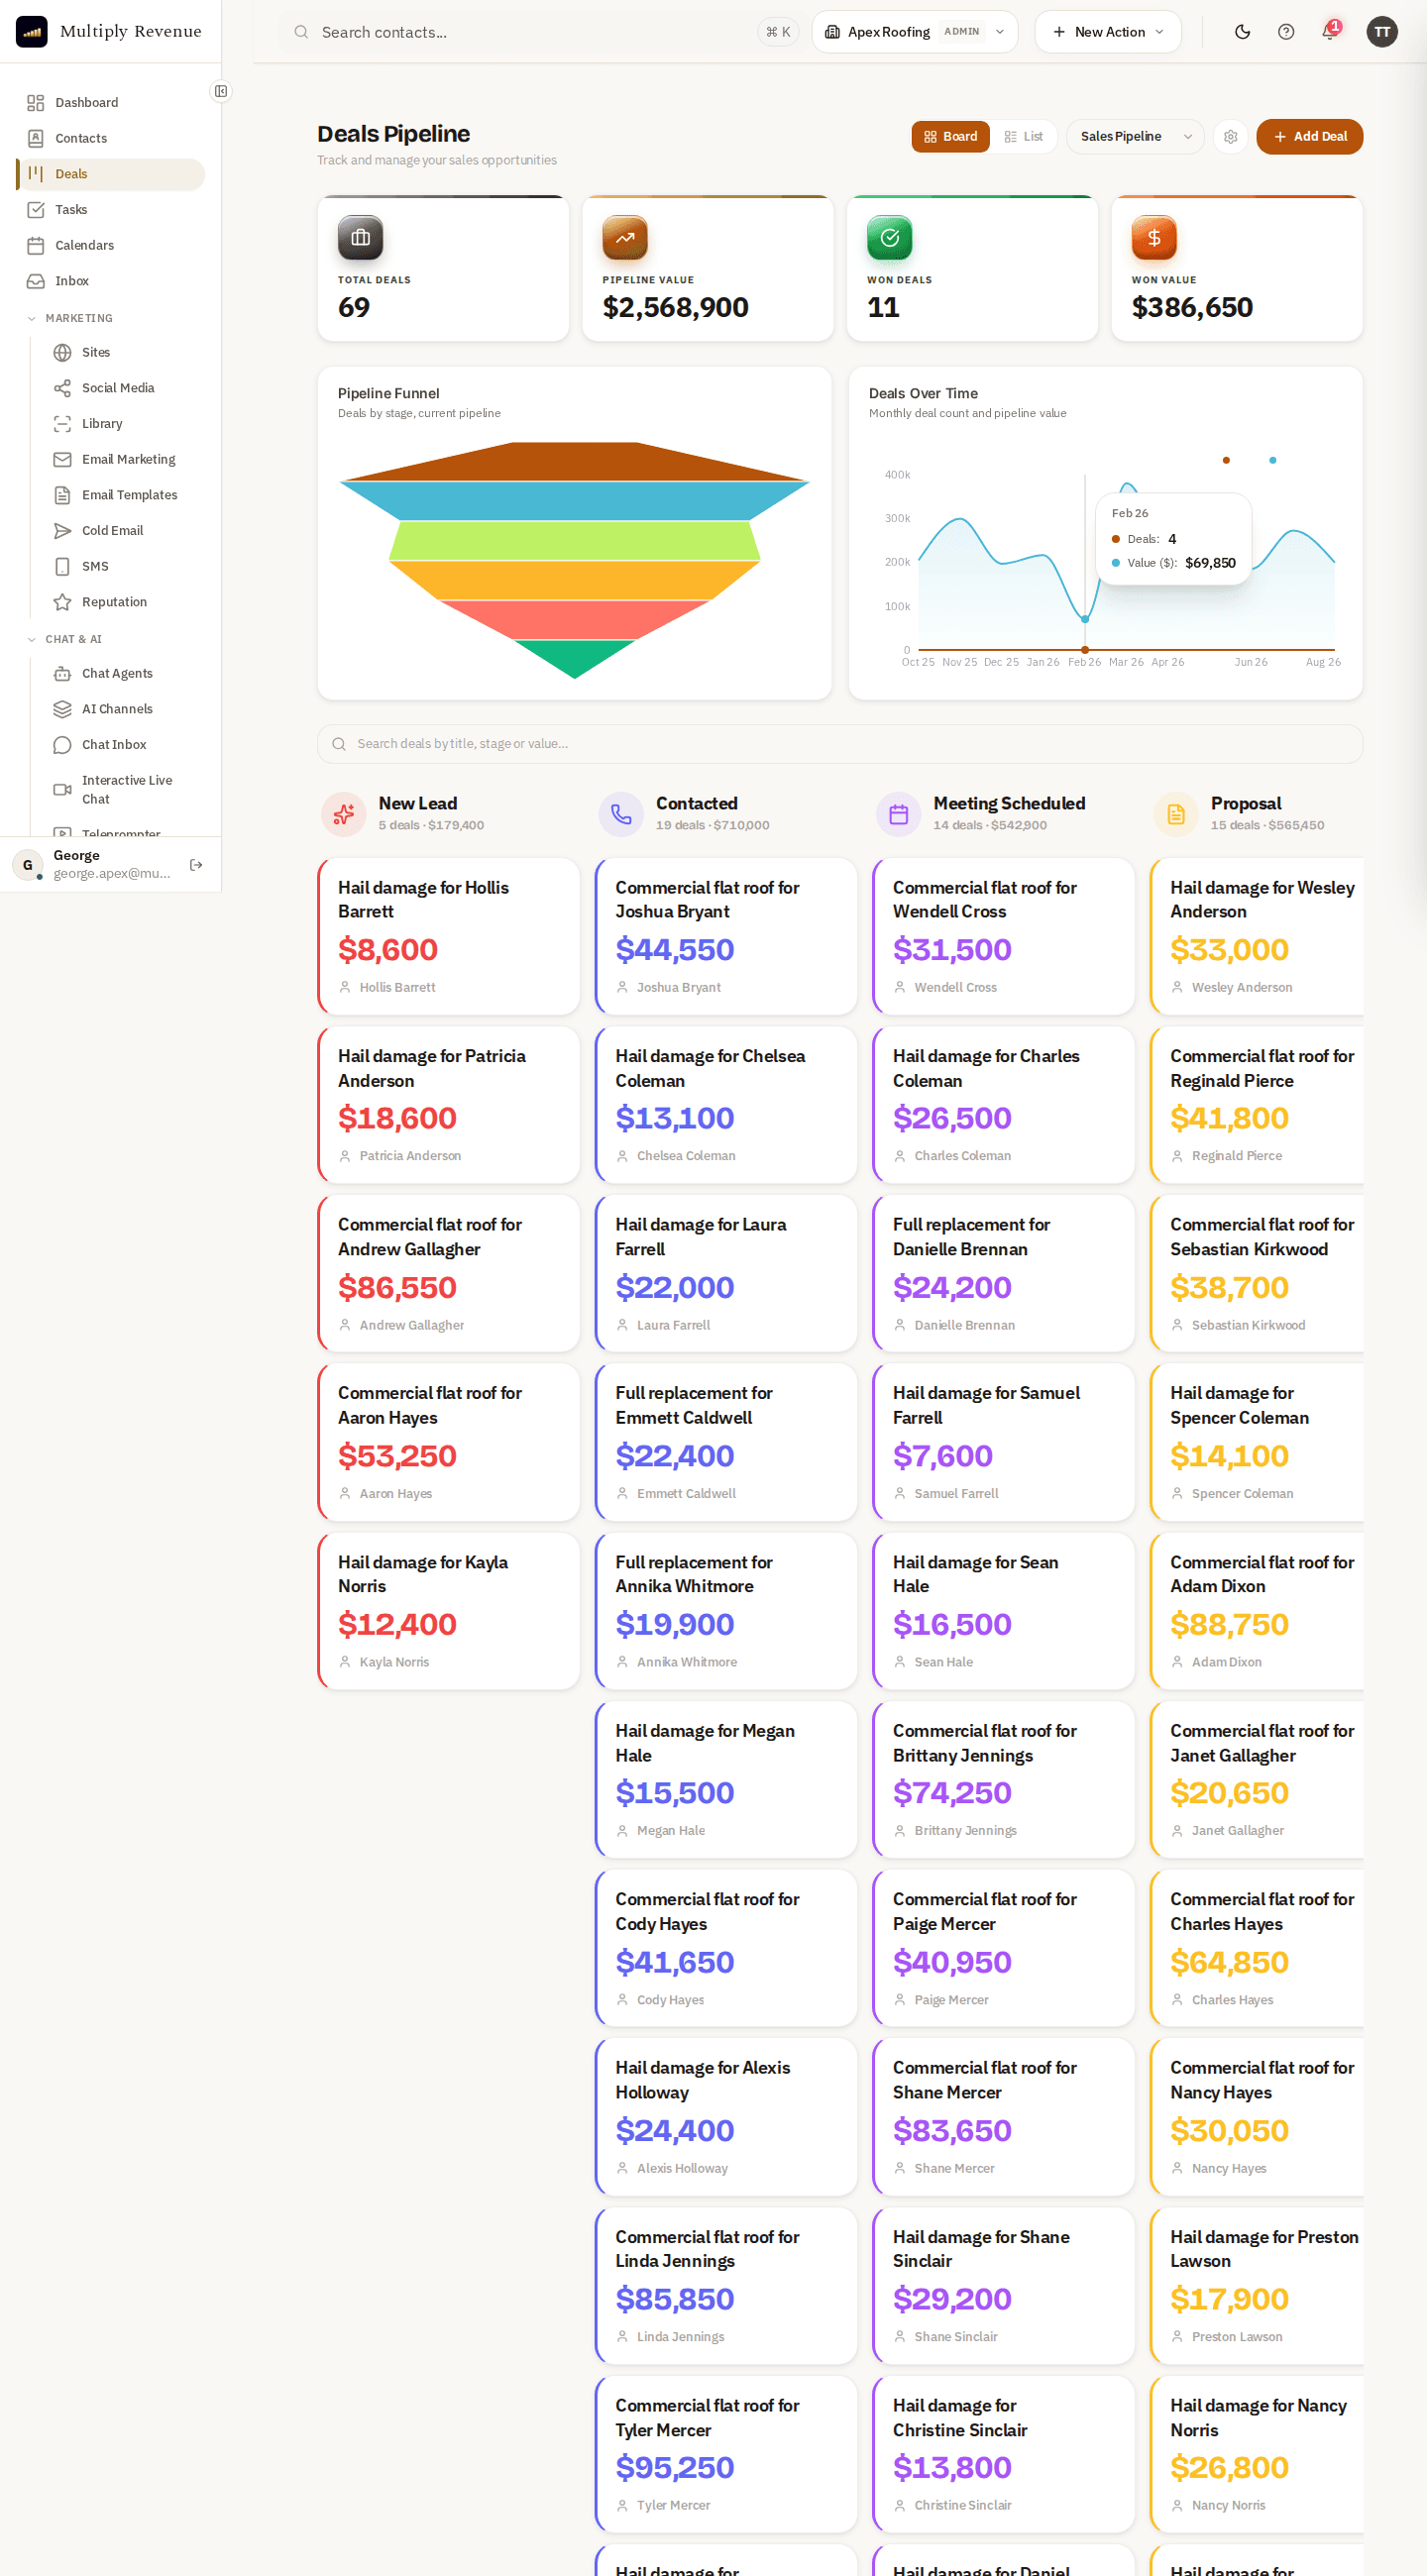Expand the New Action dropdown
The height and width of the screenshot is (2576, 1427).
[1108, 32]
